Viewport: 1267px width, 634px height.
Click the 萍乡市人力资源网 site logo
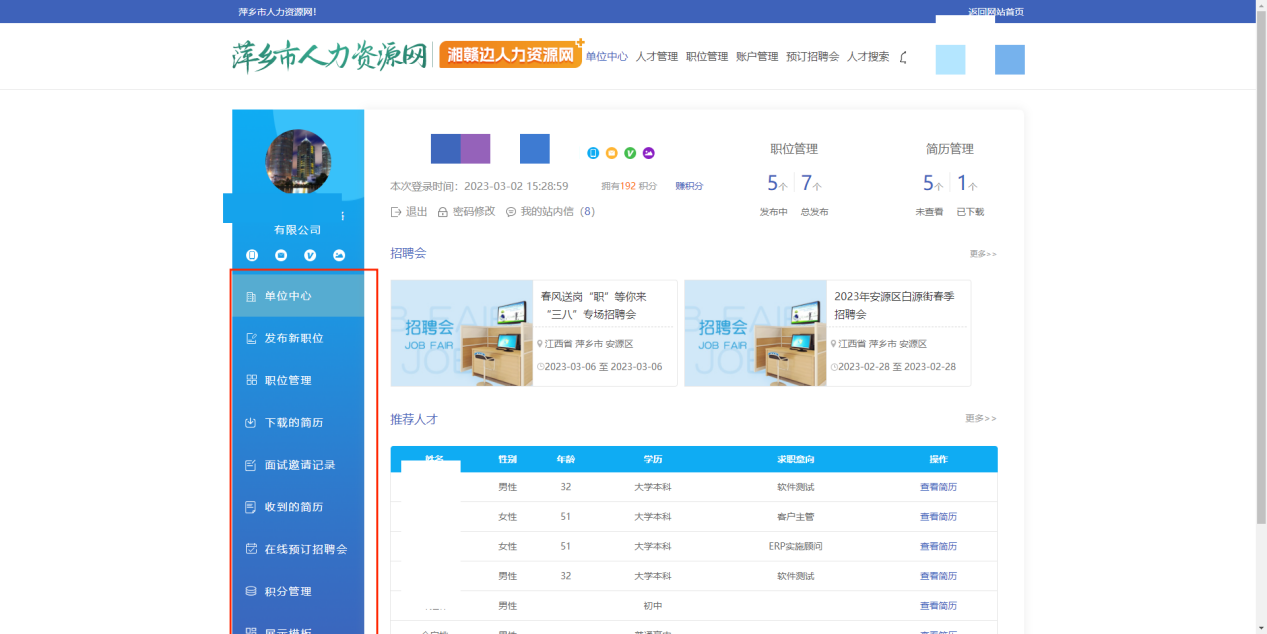tap(331, 55)
